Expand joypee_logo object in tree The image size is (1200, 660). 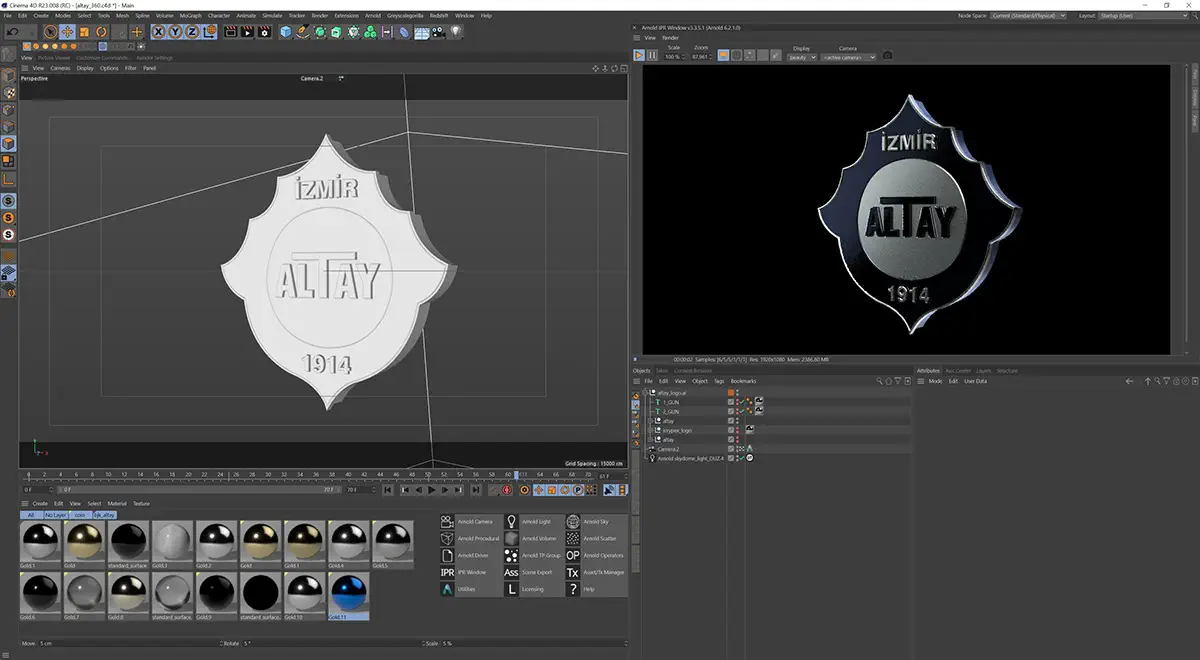pos(650,430)
